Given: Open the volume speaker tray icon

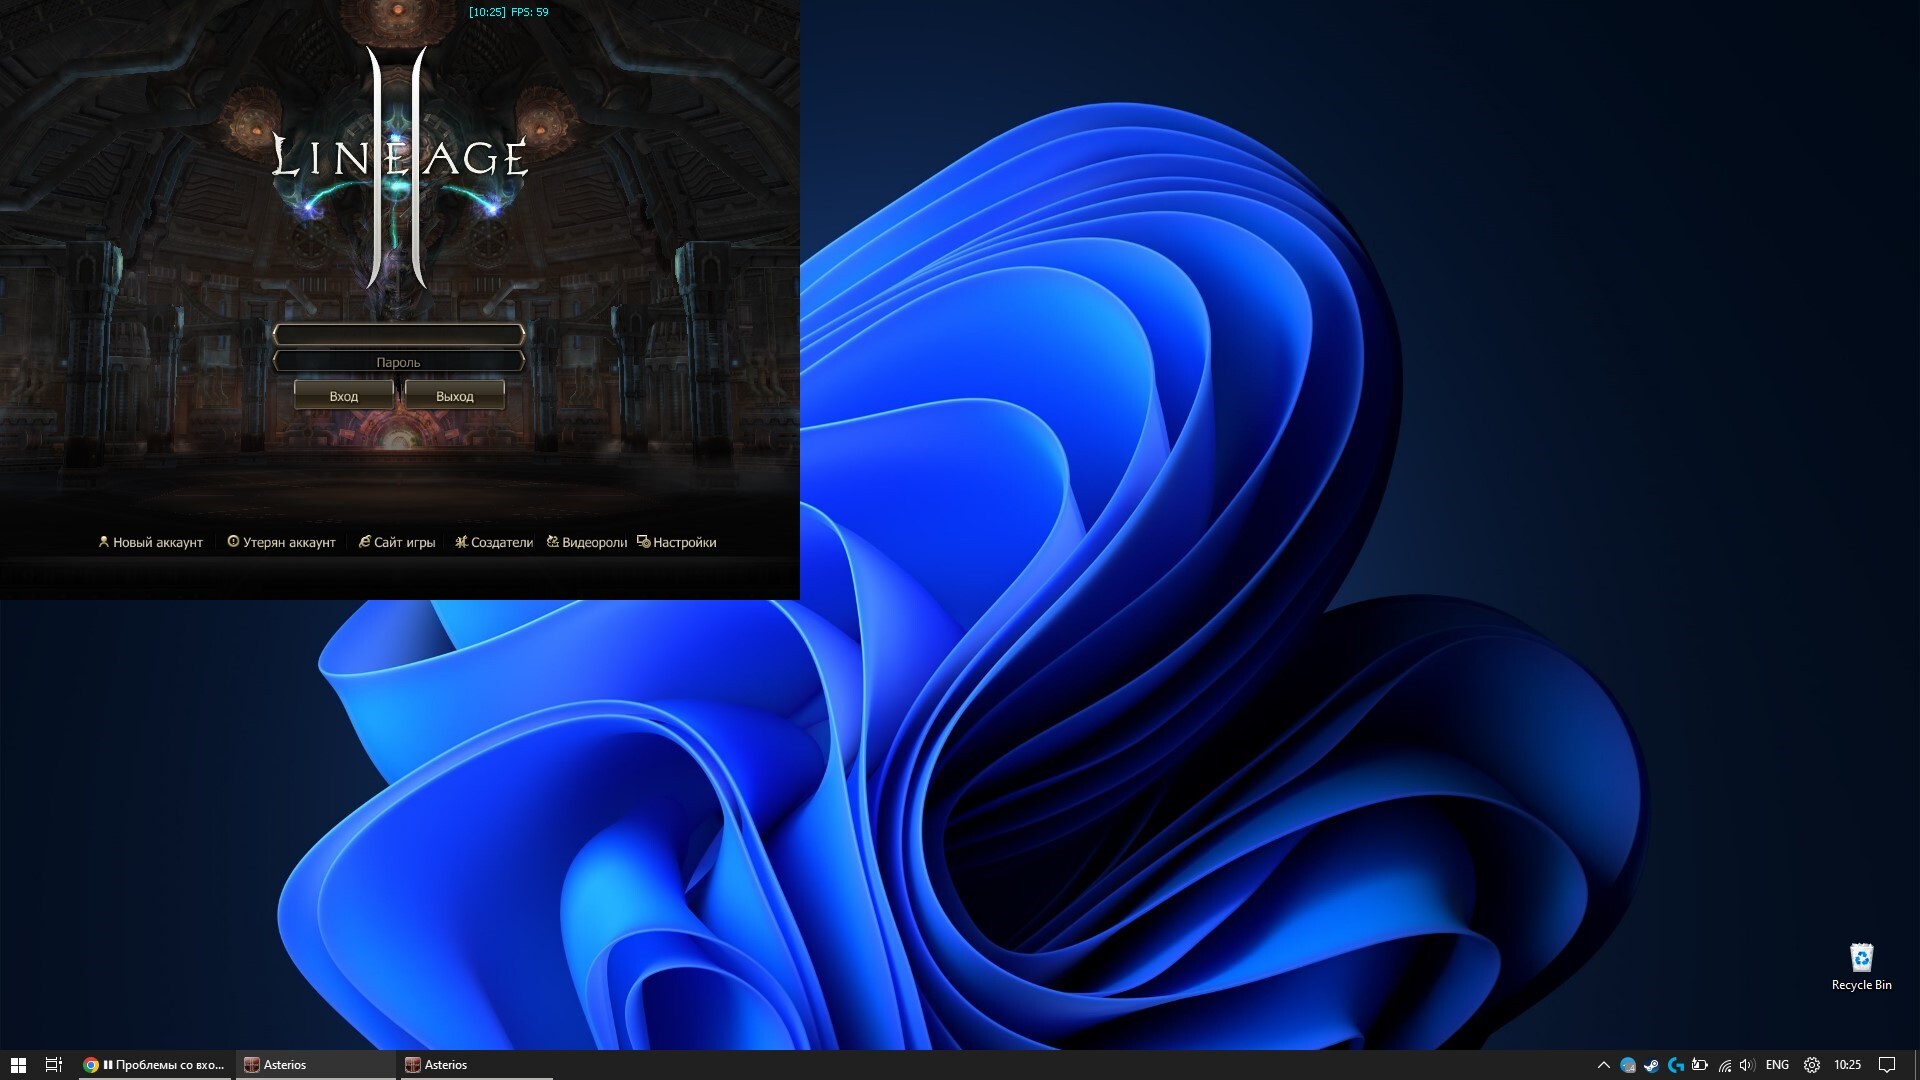Looking at the screenshot, I should pos(1747,1065).
